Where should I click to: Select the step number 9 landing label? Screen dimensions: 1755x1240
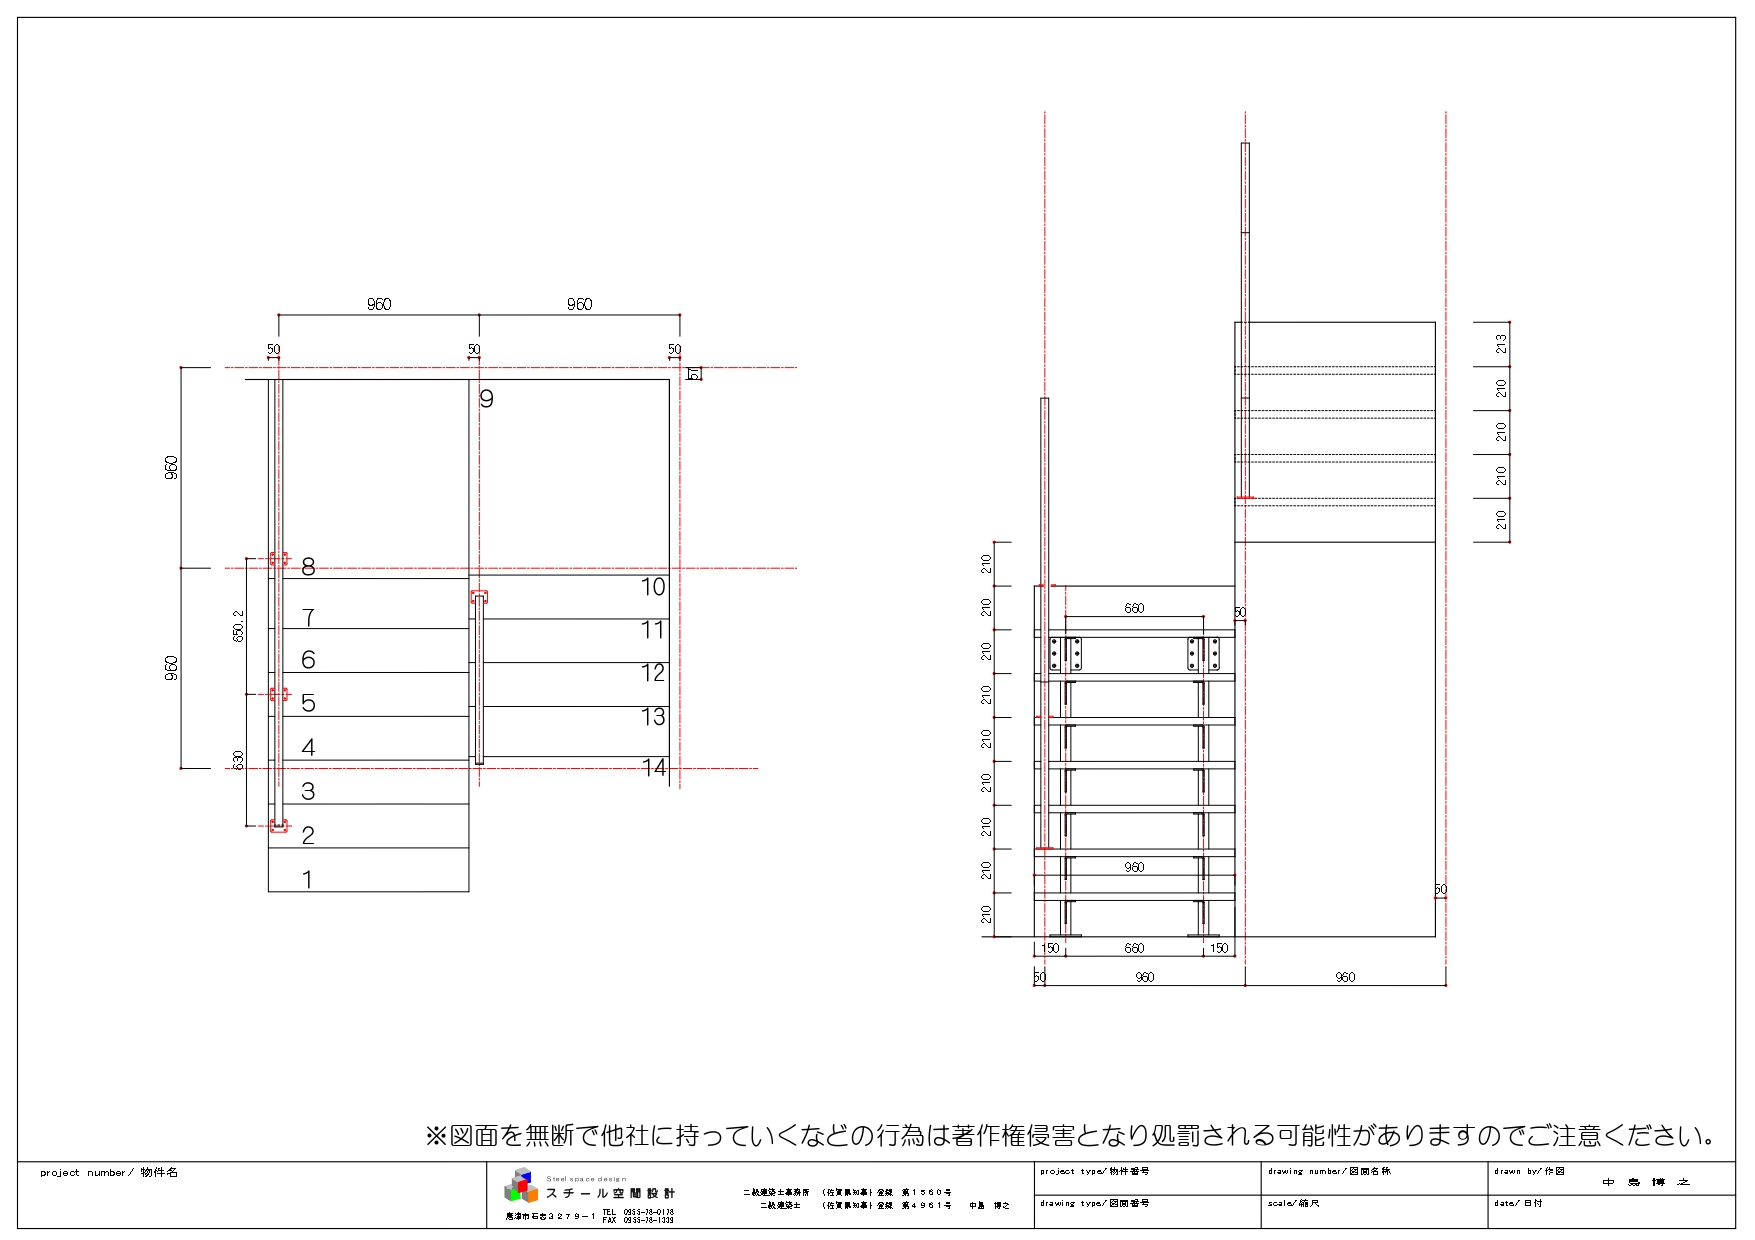coord(486,399)
